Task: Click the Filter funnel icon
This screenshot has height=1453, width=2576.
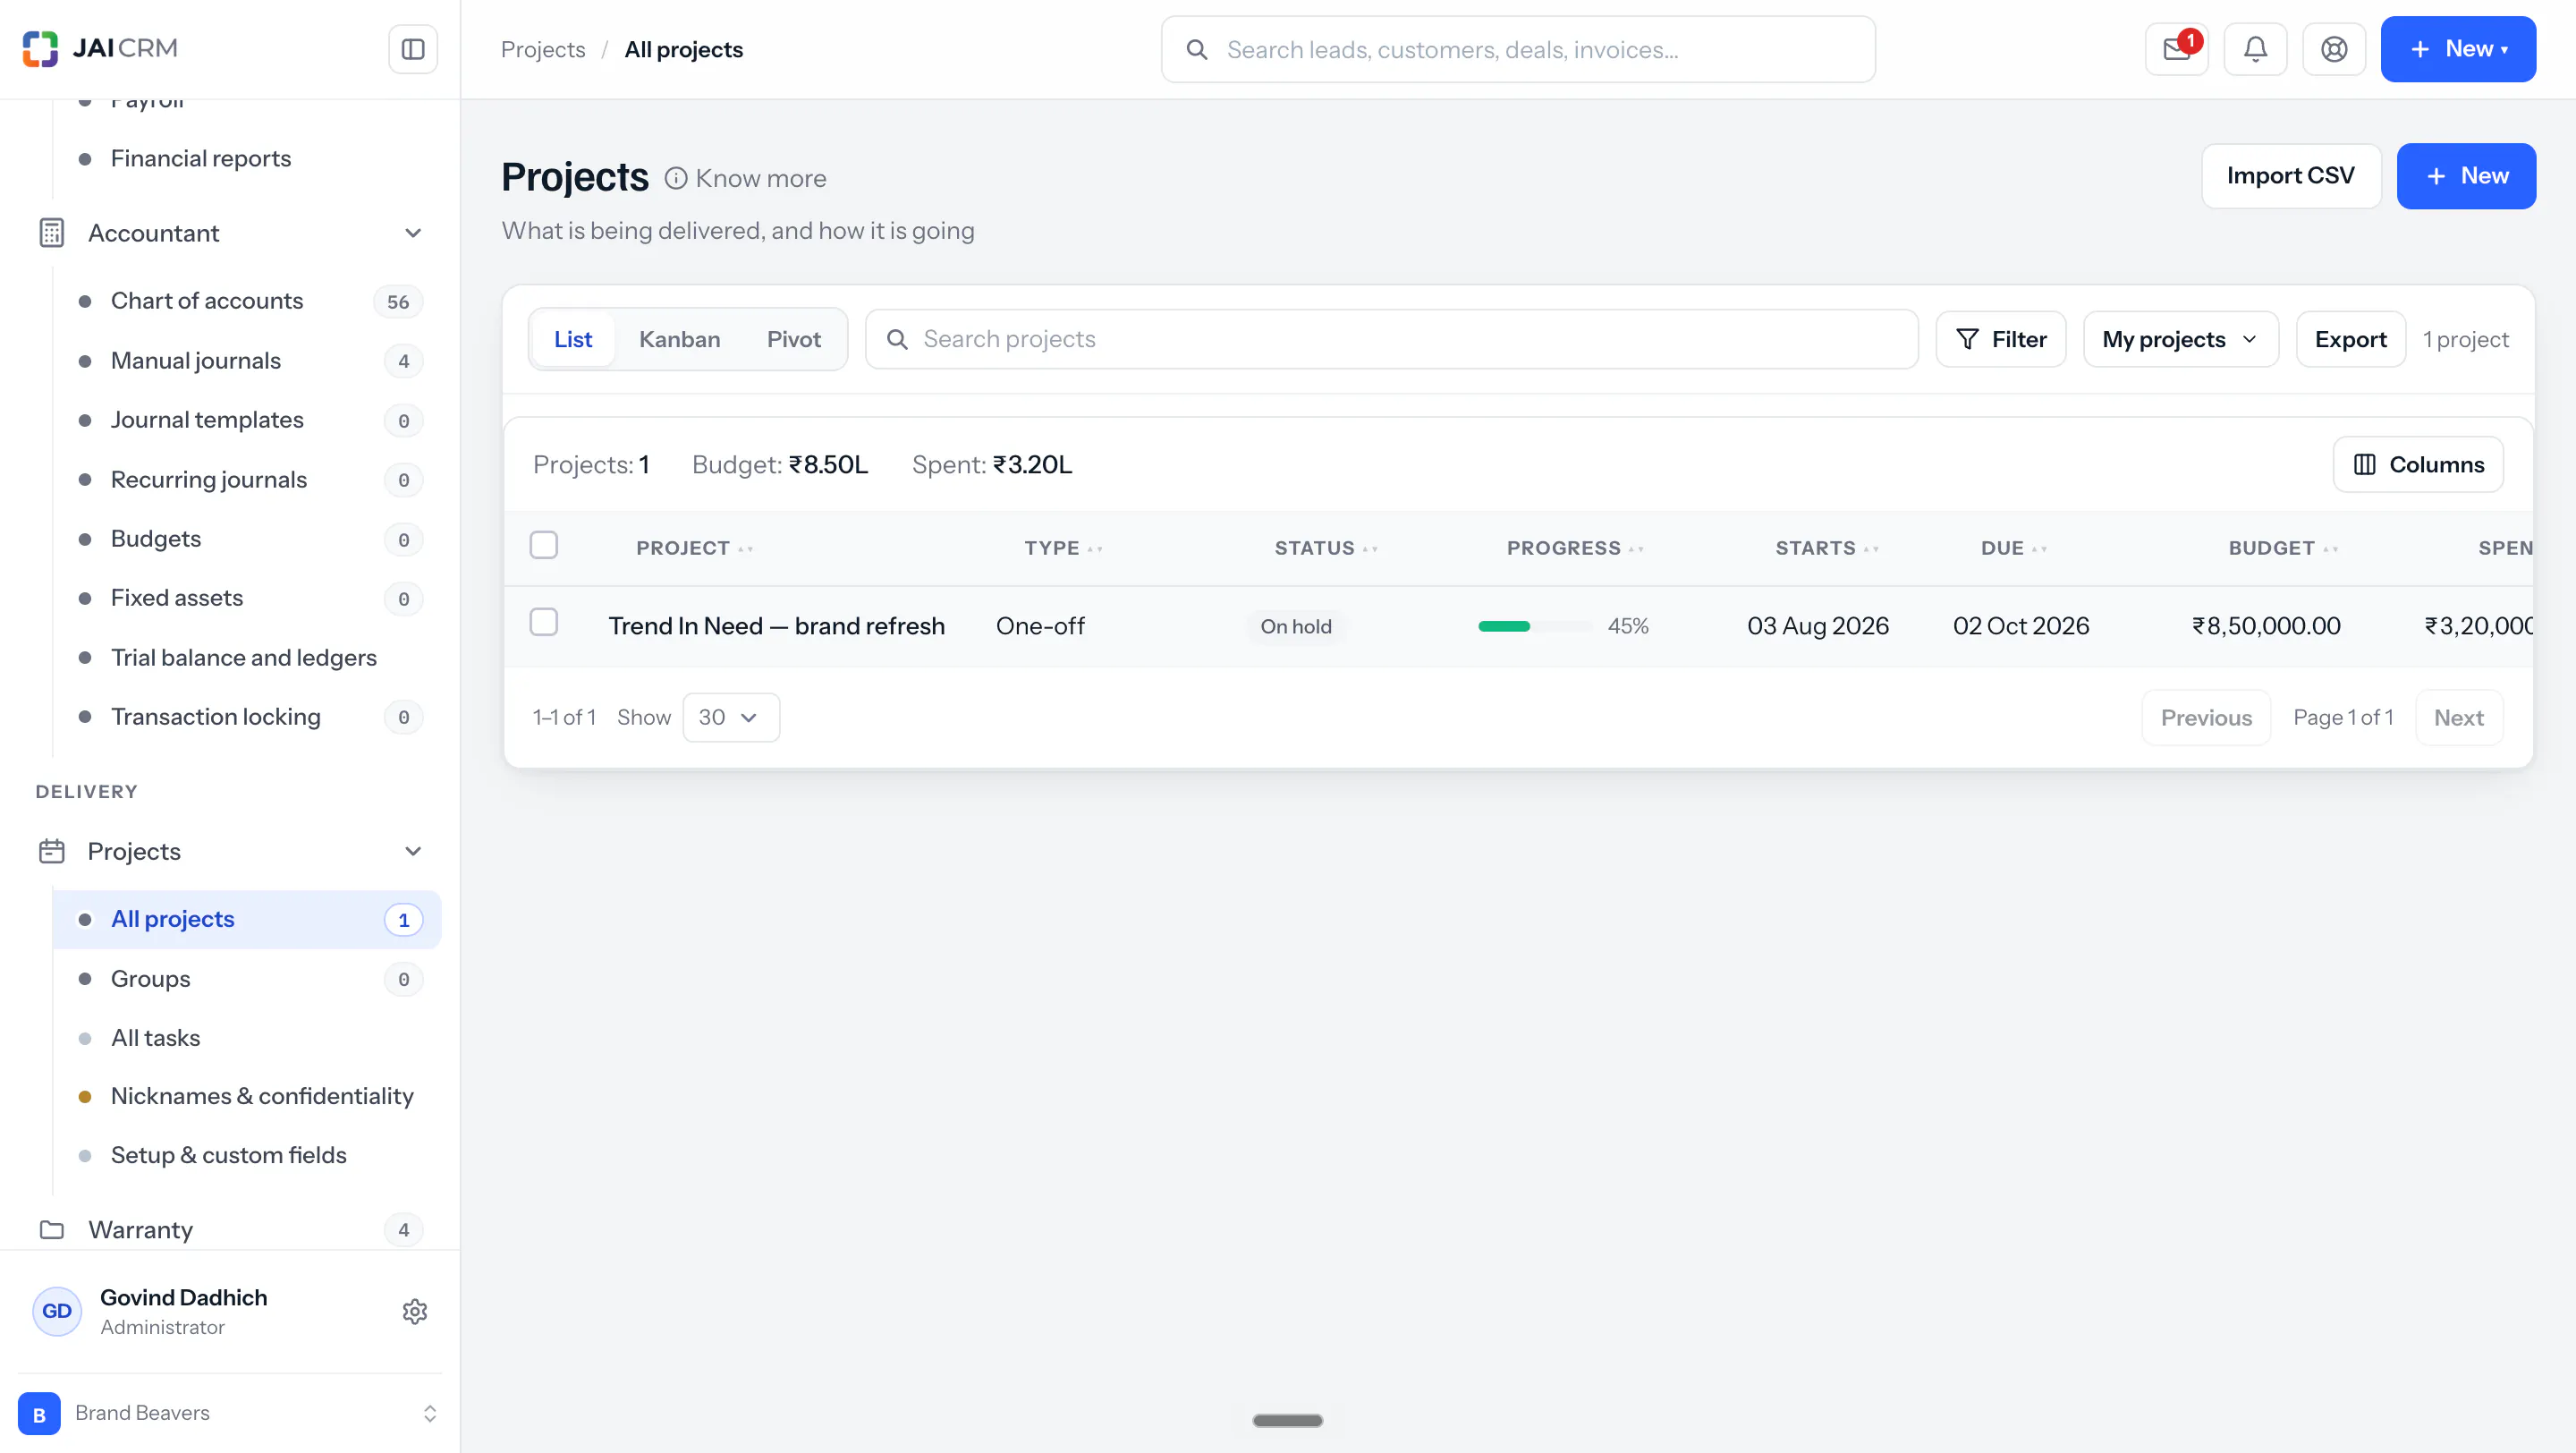Action: (1967, 339)
